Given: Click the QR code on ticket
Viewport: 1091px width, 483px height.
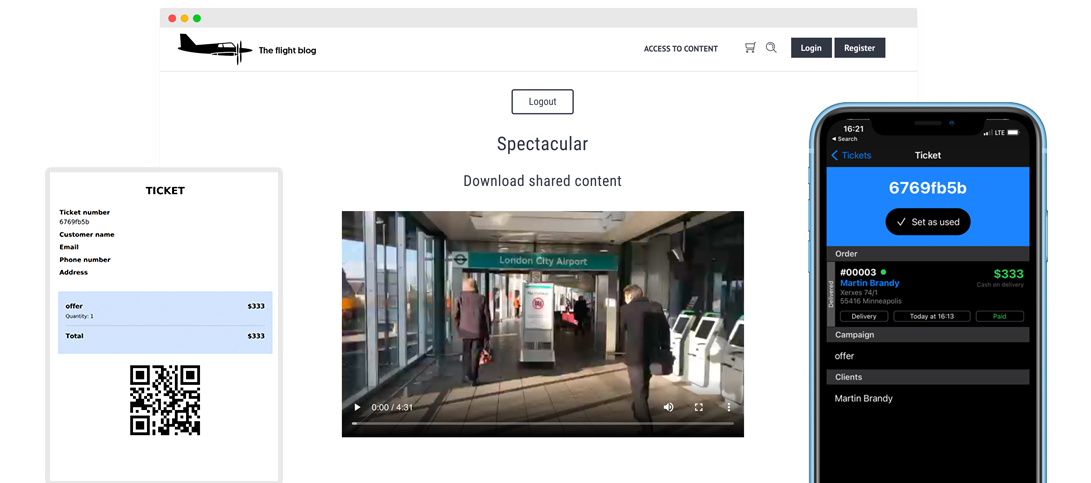Looking at the screenshot, I should (x=165, y=400).
